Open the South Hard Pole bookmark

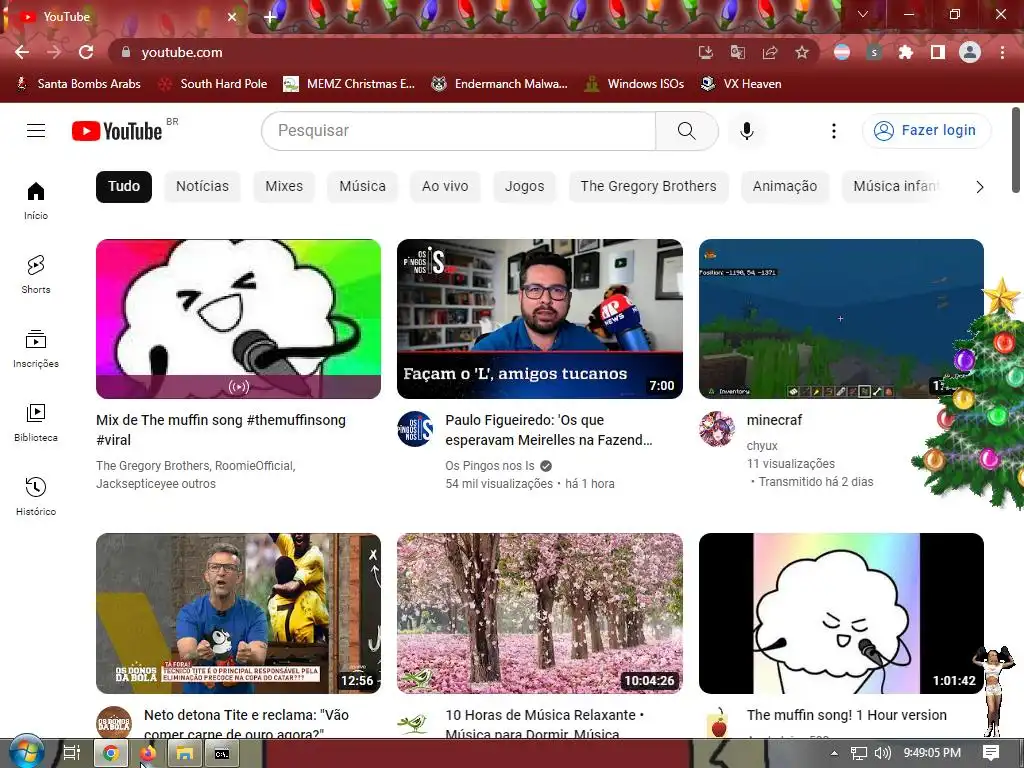coord(214,84)
